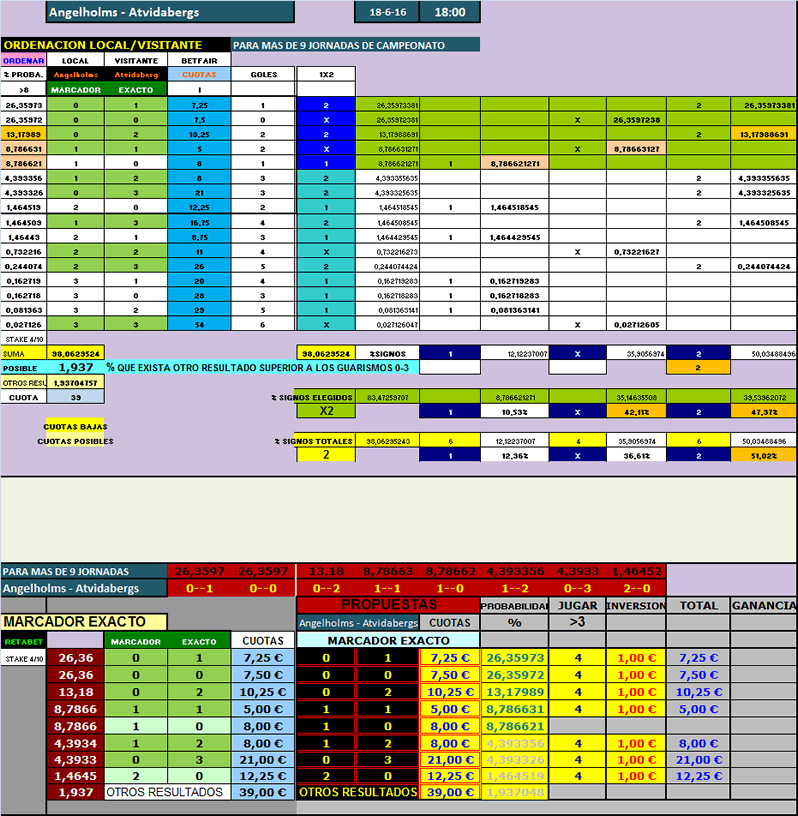Click the pink ORDENAR cell

tap(23, 60)
